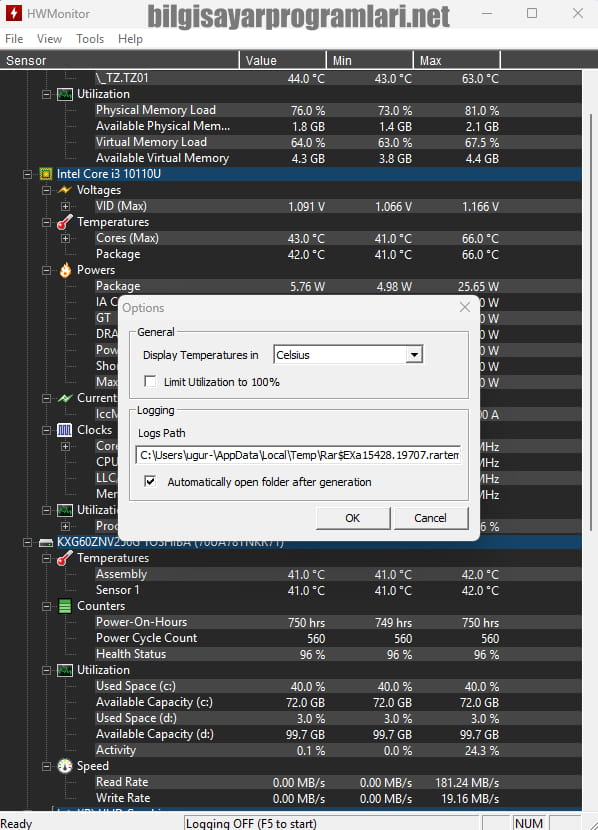Click the NUM status bar indicator
This screenshot has height=830, width=598.
click(529, 824)
